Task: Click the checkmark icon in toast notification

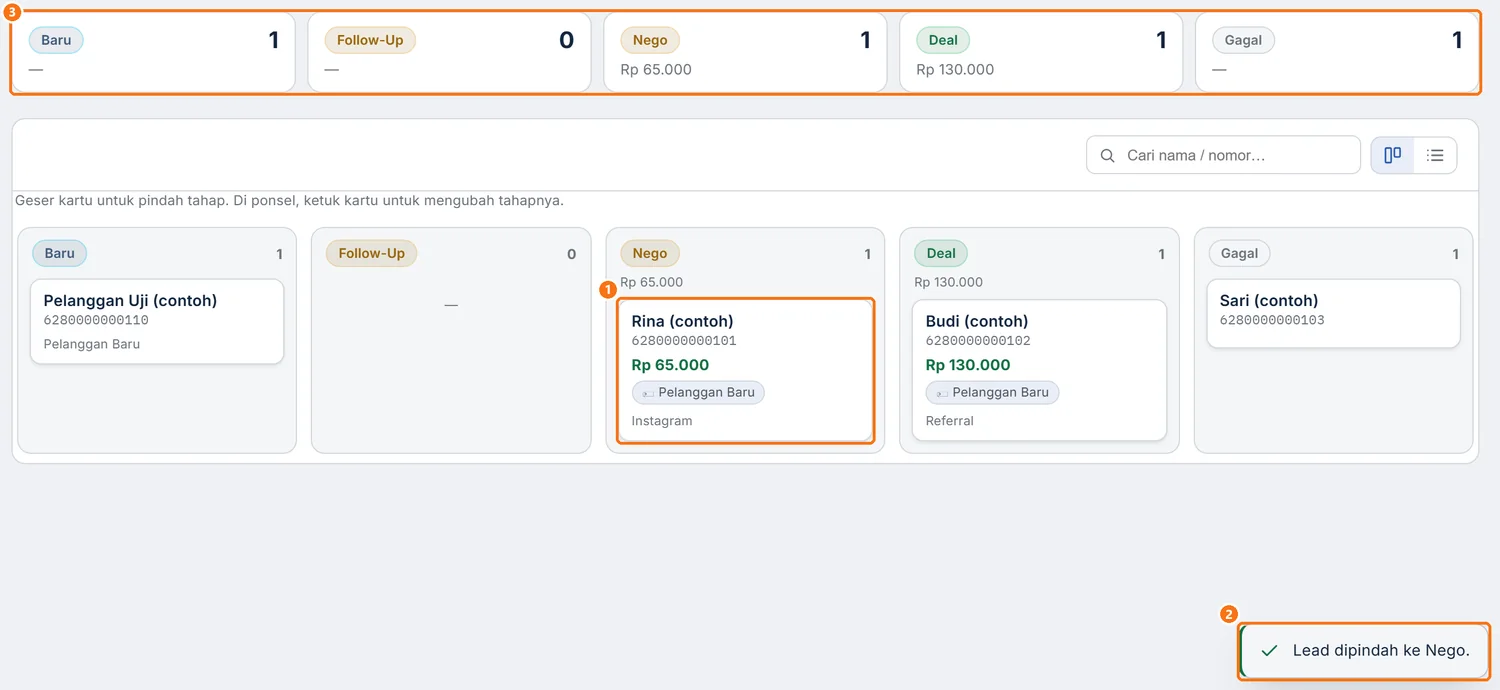Action: pyautogui.click(x=1269, y=651)
